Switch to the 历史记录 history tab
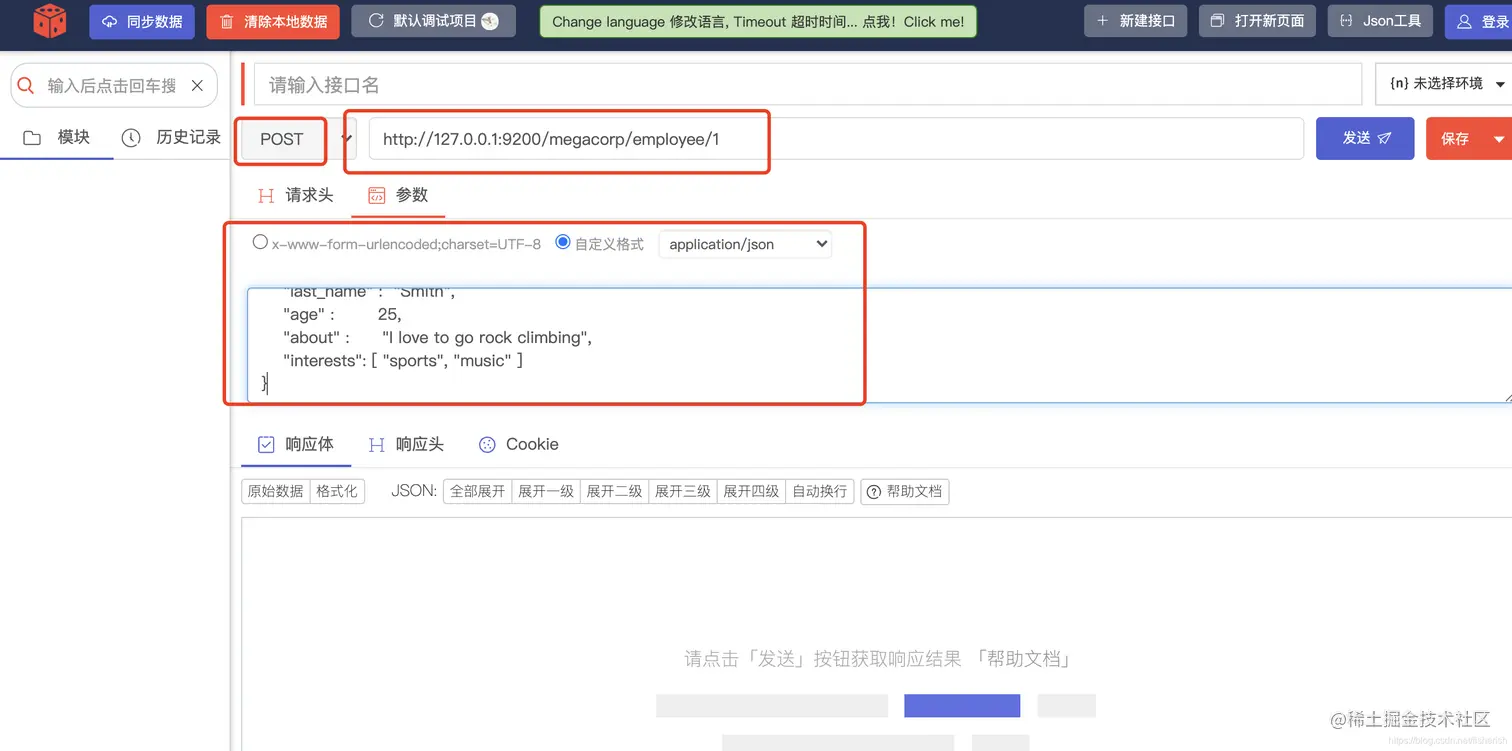Viewport: 1512px width, 751px height. (171, 137)
